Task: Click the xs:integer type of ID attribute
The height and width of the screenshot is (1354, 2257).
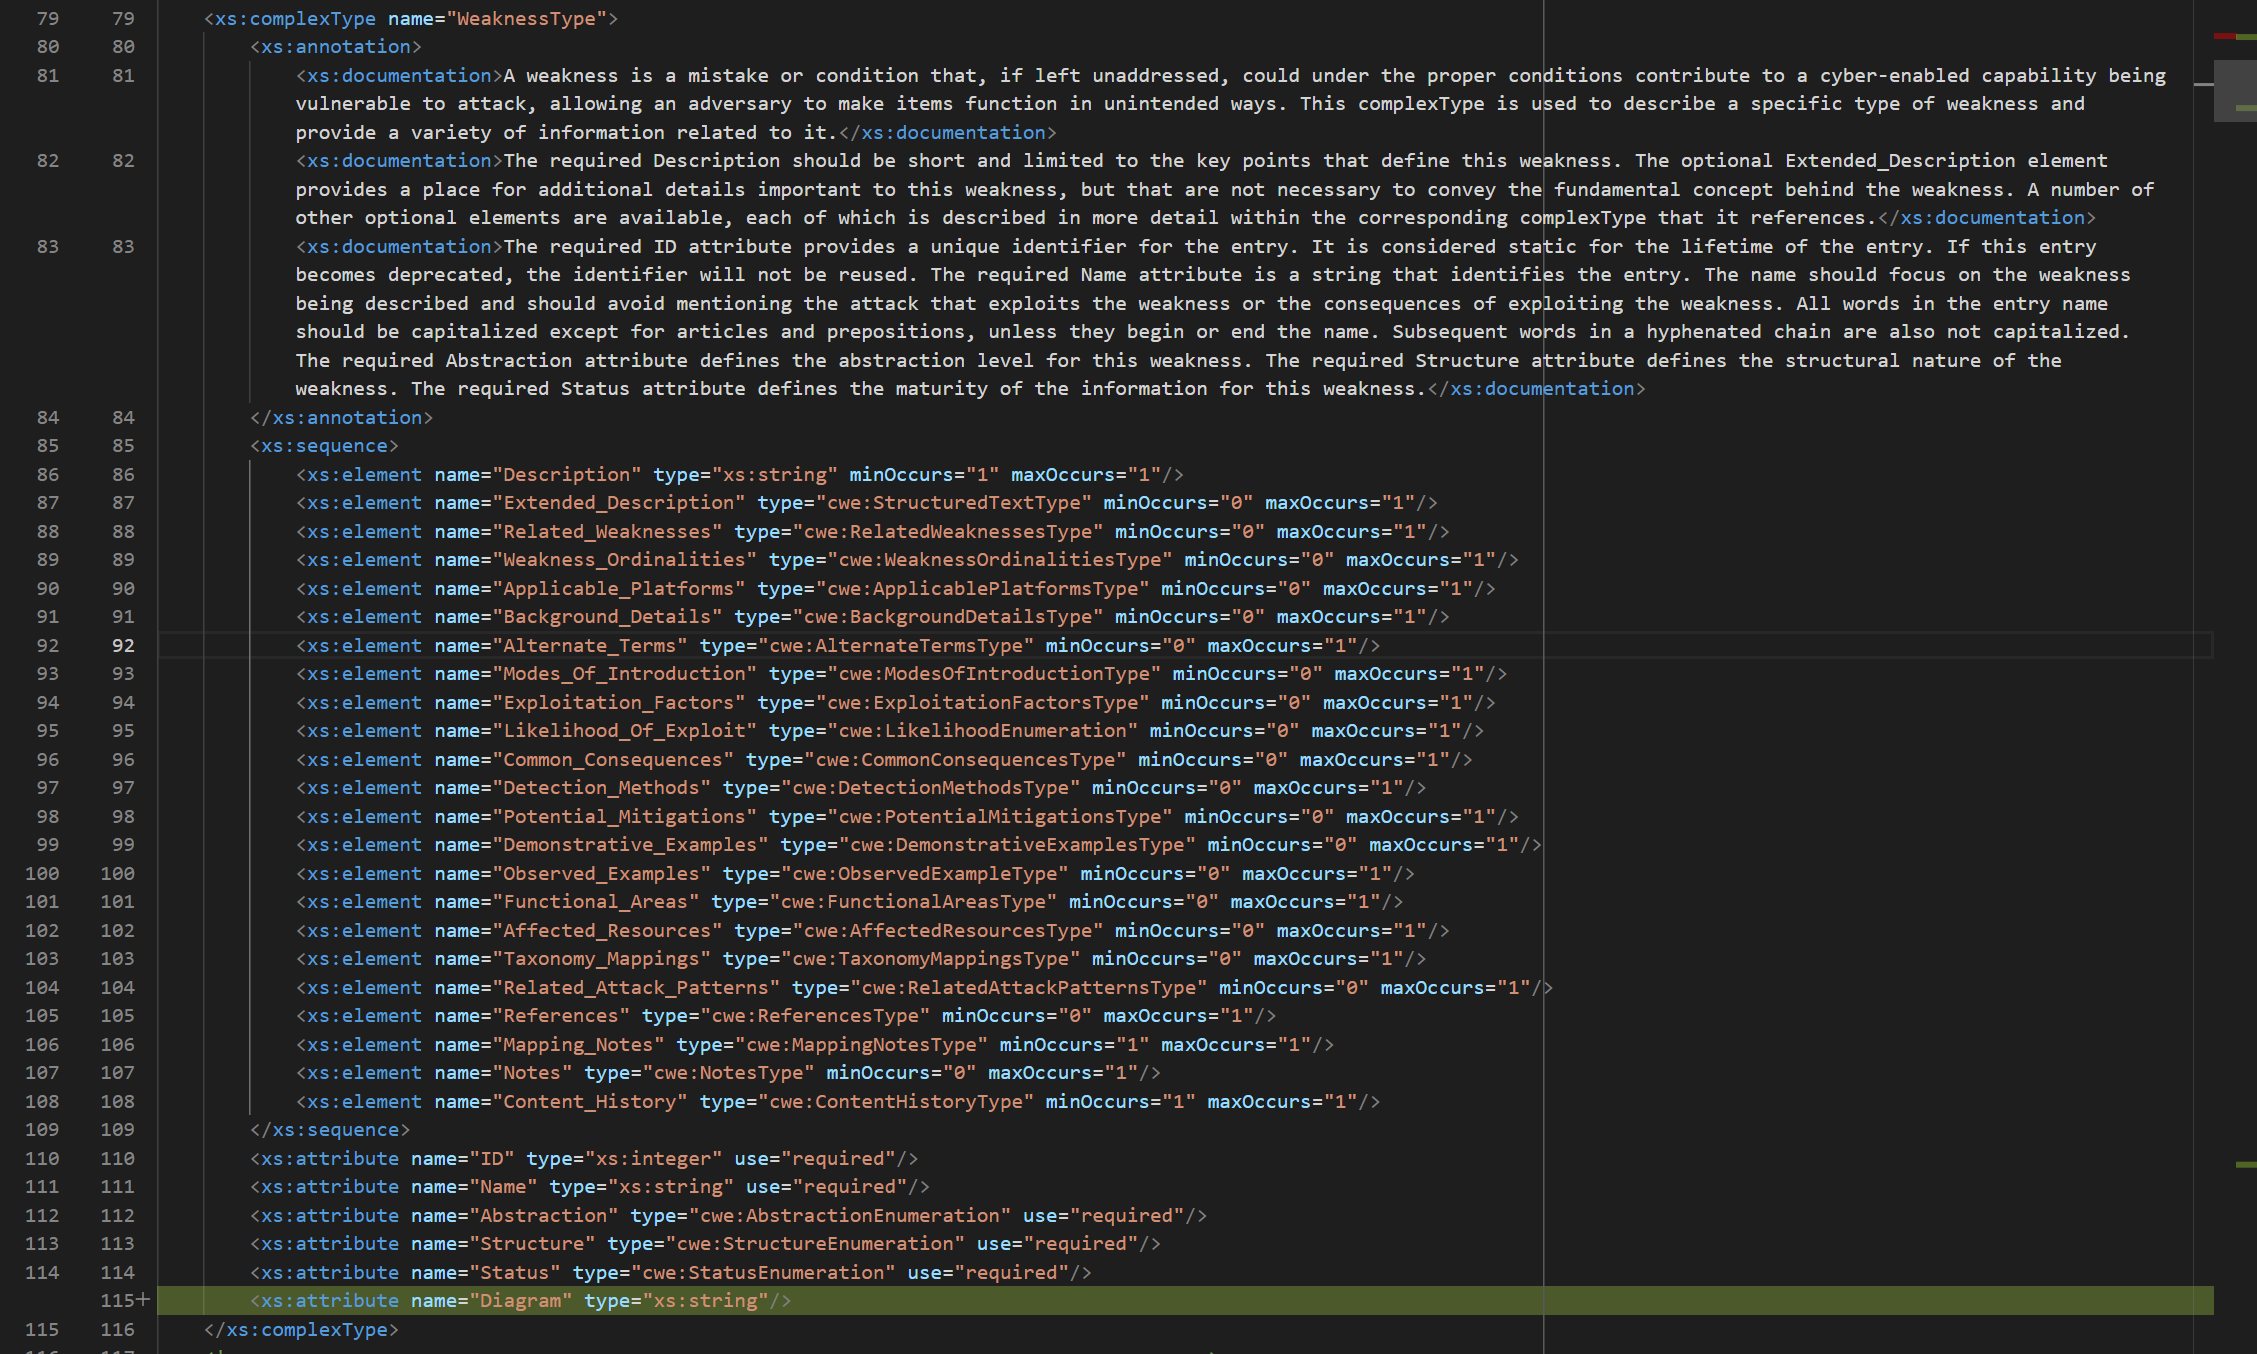Action: tap(653, 1159)
